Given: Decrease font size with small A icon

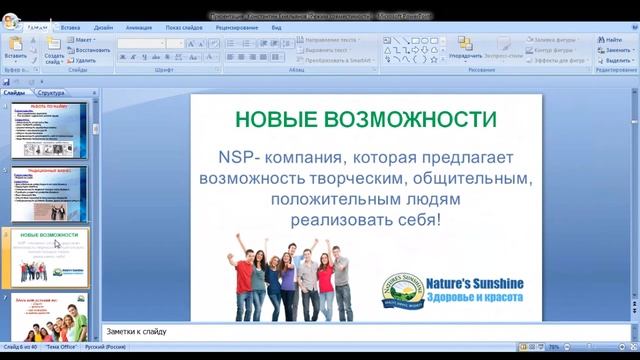Looking at the screenshot, I should (201, 44).
